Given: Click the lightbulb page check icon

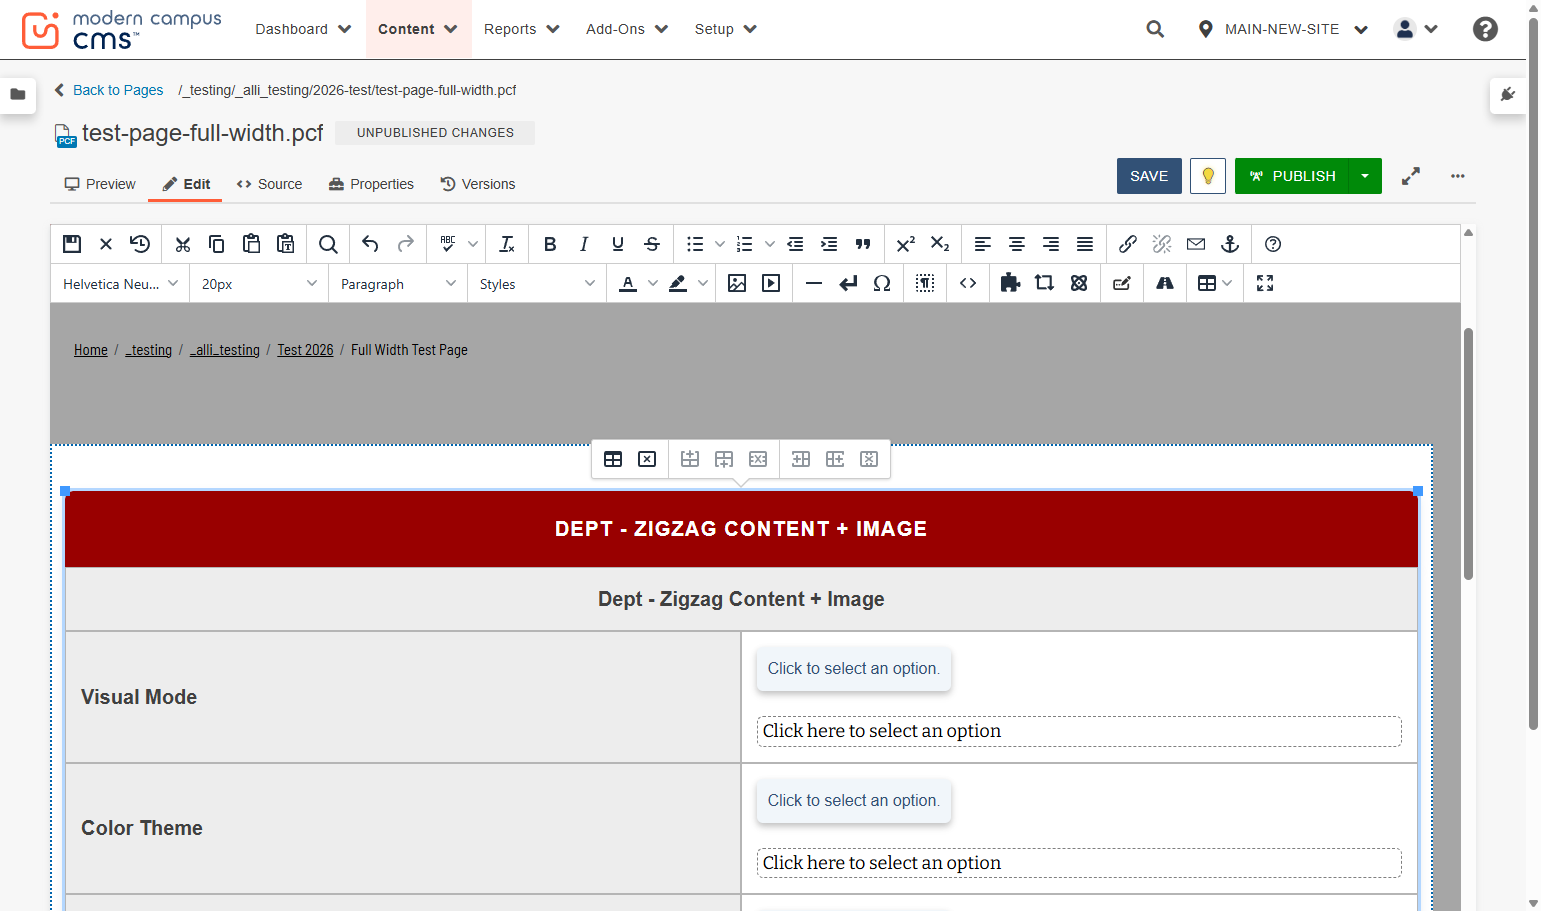Looking at the screenshot, I should click(1208, 176).
